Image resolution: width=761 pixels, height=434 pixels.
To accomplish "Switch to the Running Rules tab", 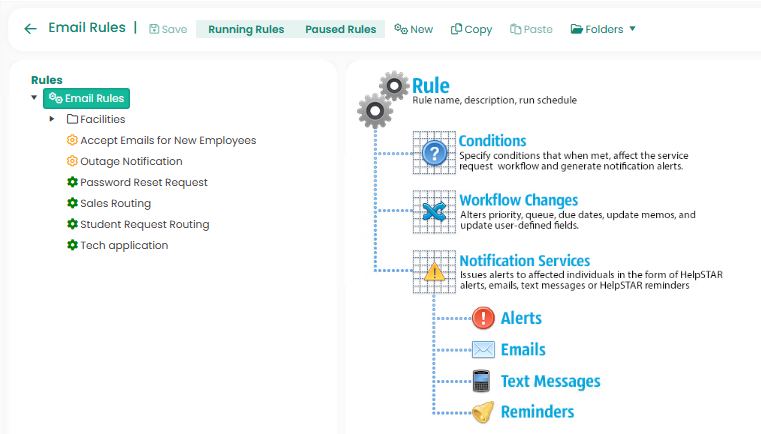I will click(244, 29).
